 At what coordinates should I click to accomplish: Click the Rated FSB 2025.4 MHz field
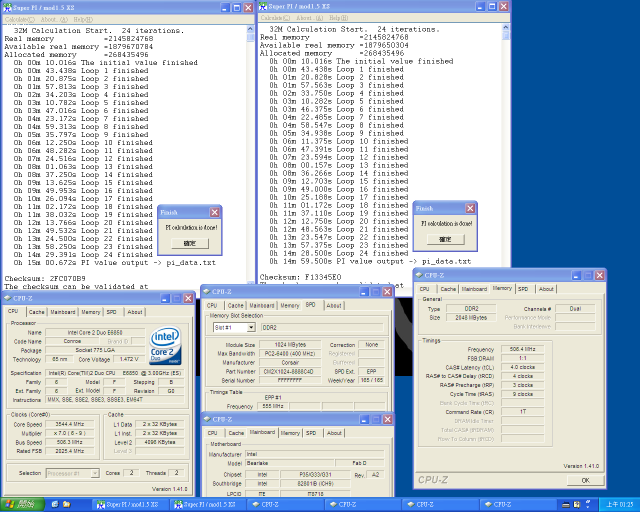(x=69, y=451)
